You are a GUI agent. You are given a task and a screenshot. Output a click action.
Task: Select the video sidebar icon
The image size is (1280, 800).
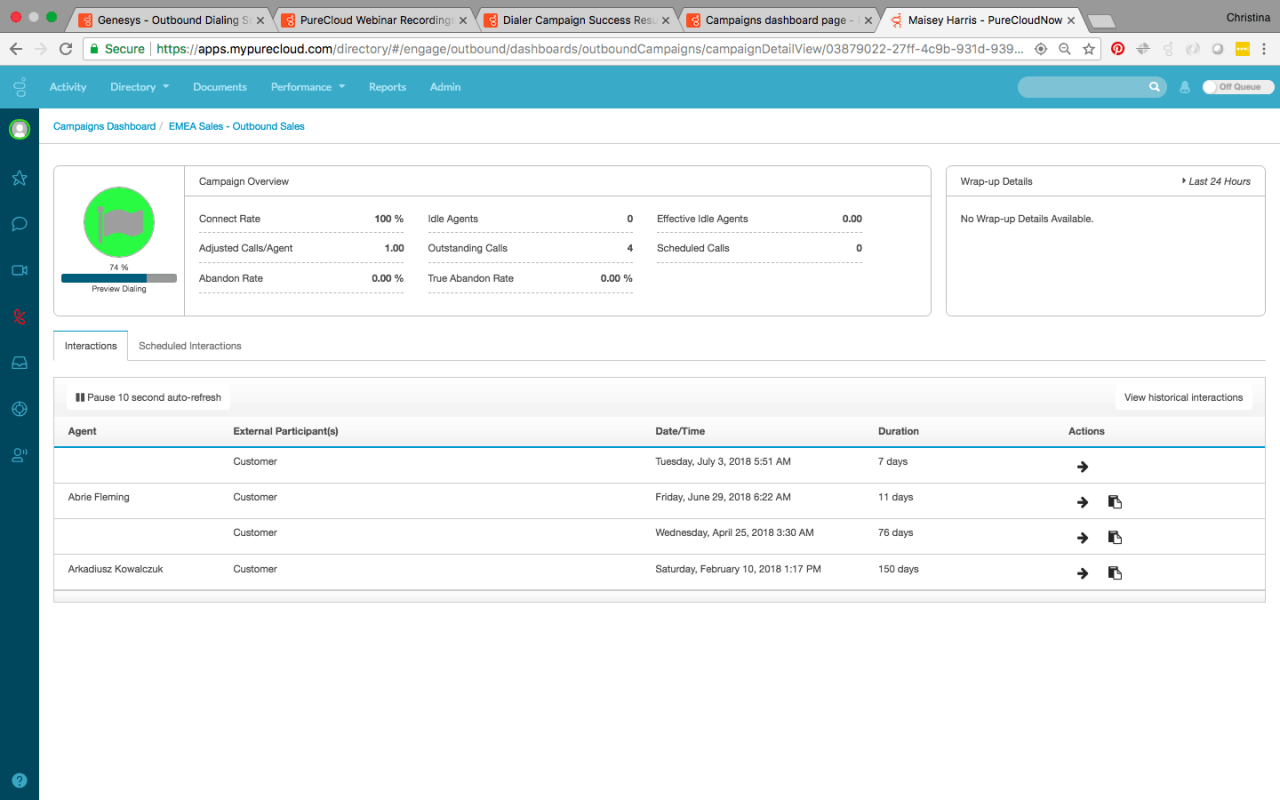point(19,270)
